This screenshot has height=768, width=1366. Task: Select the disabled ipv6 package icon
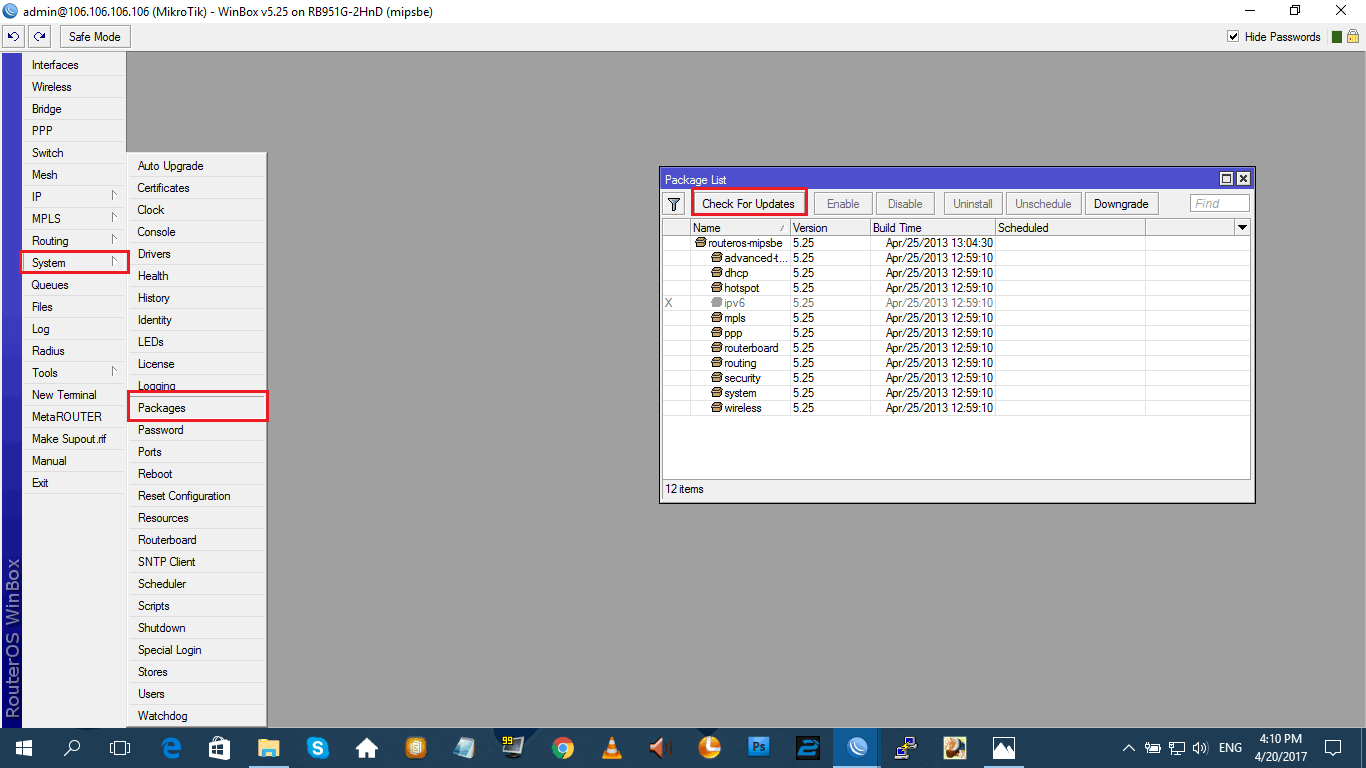coord(716,303)
